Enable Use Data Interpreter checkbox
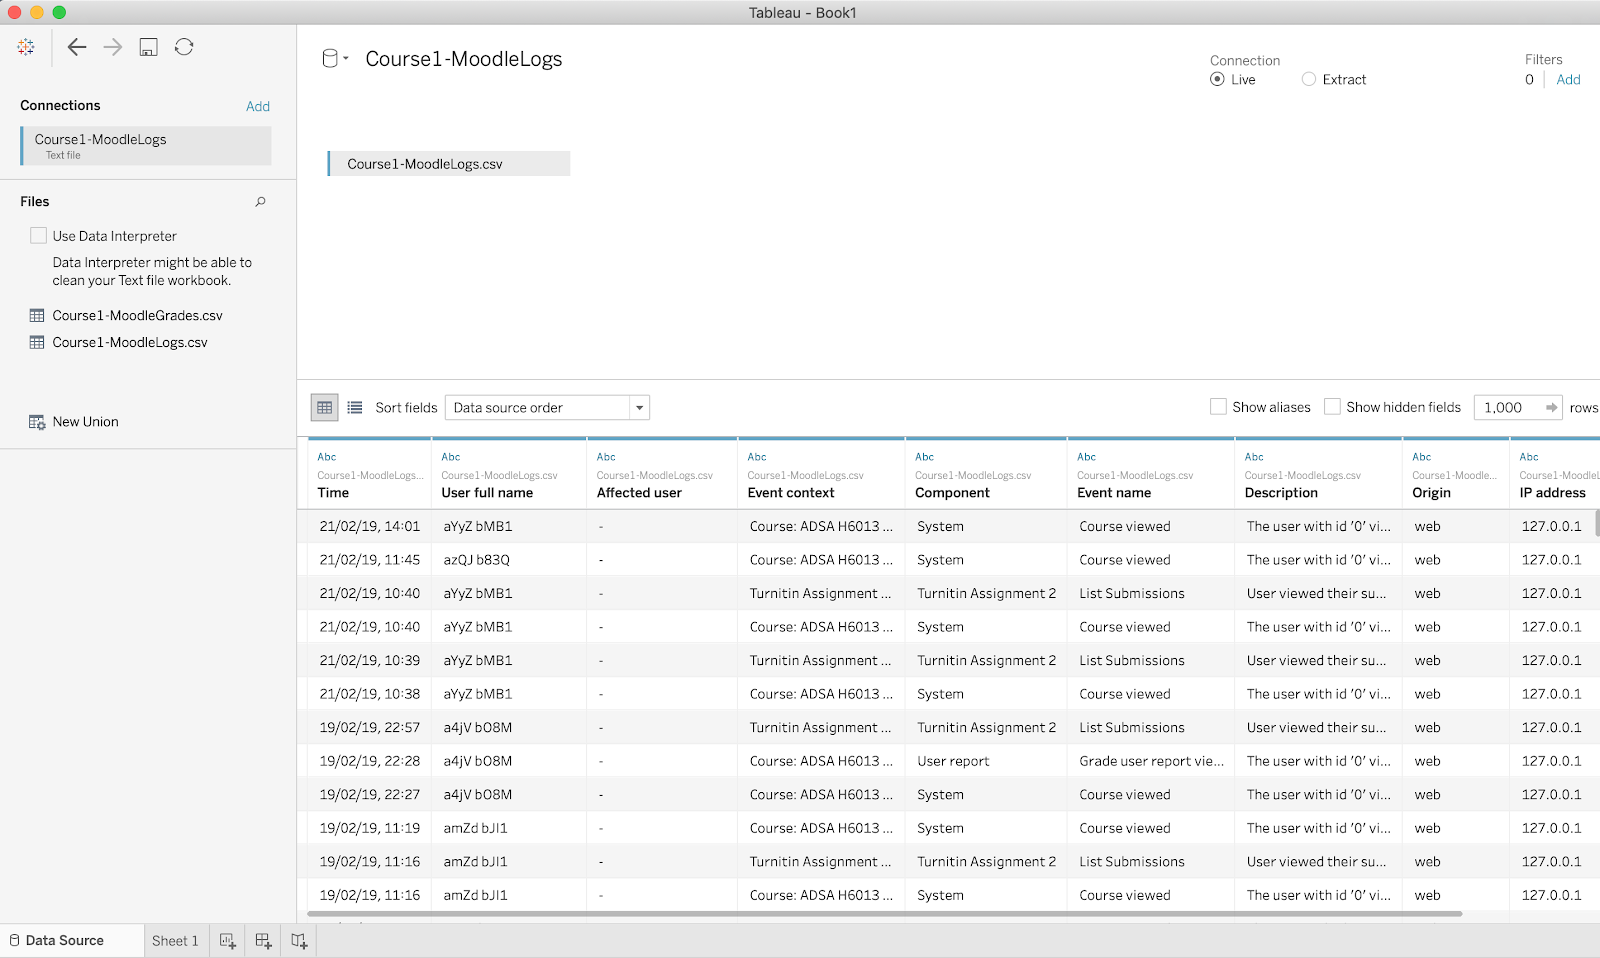Image resolution: width=1600 pixels, height=958 pixels. pyautogui.click(x=39, y=235)
